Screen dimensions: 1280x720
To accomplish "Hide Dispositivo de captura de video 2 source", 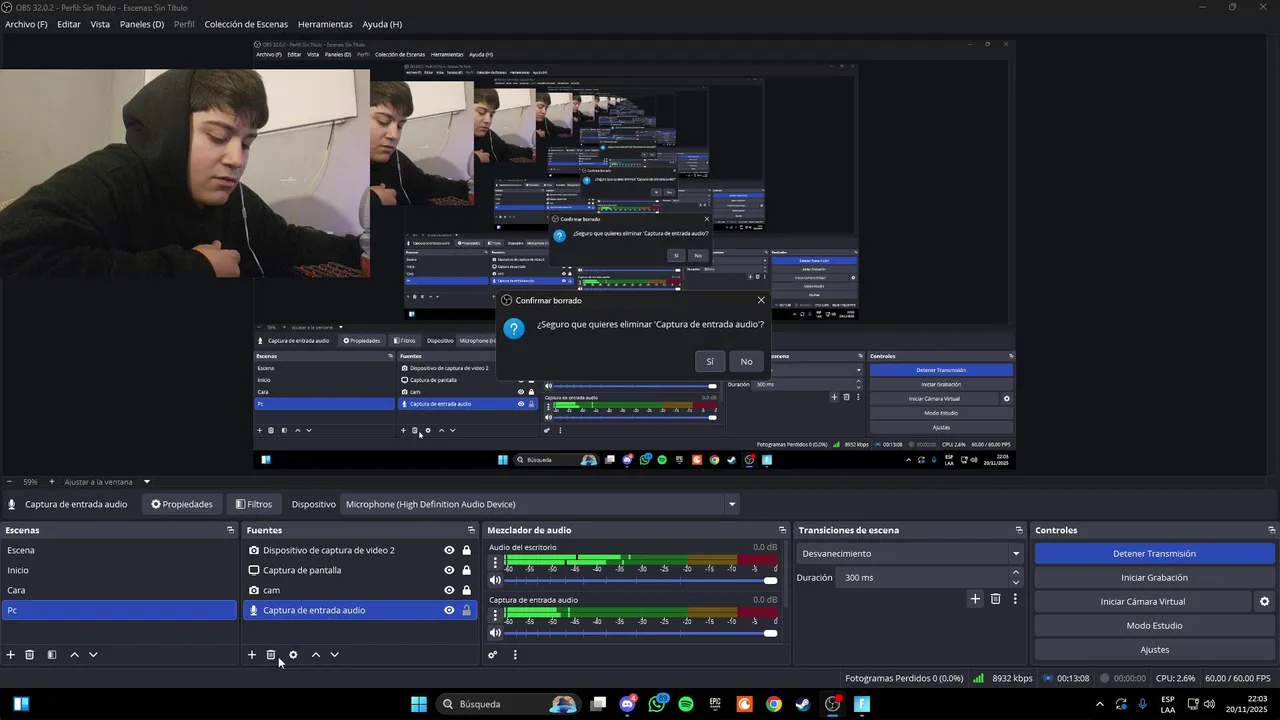I will [x=449, y=550].
